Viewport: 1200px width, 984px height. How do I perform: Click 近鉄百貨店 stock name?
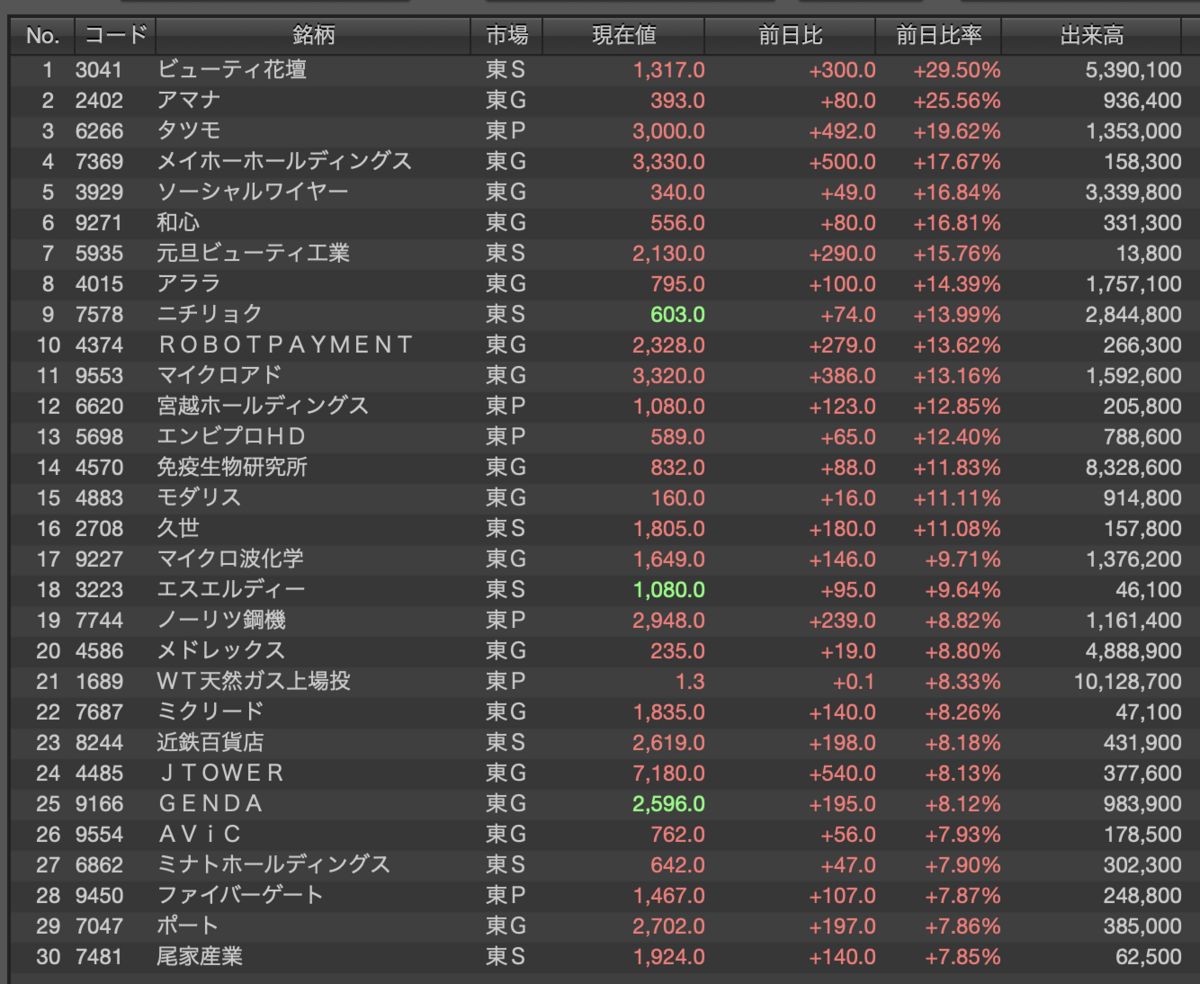pyautogui.click(x=210, y=742)
